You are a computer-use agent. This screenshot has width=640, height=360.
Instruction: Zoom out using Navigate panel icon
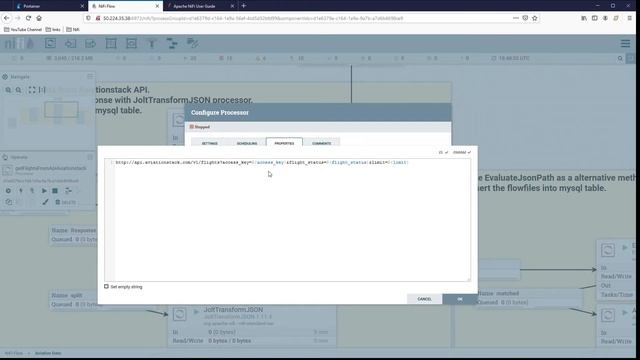click(x=19, y=90)
